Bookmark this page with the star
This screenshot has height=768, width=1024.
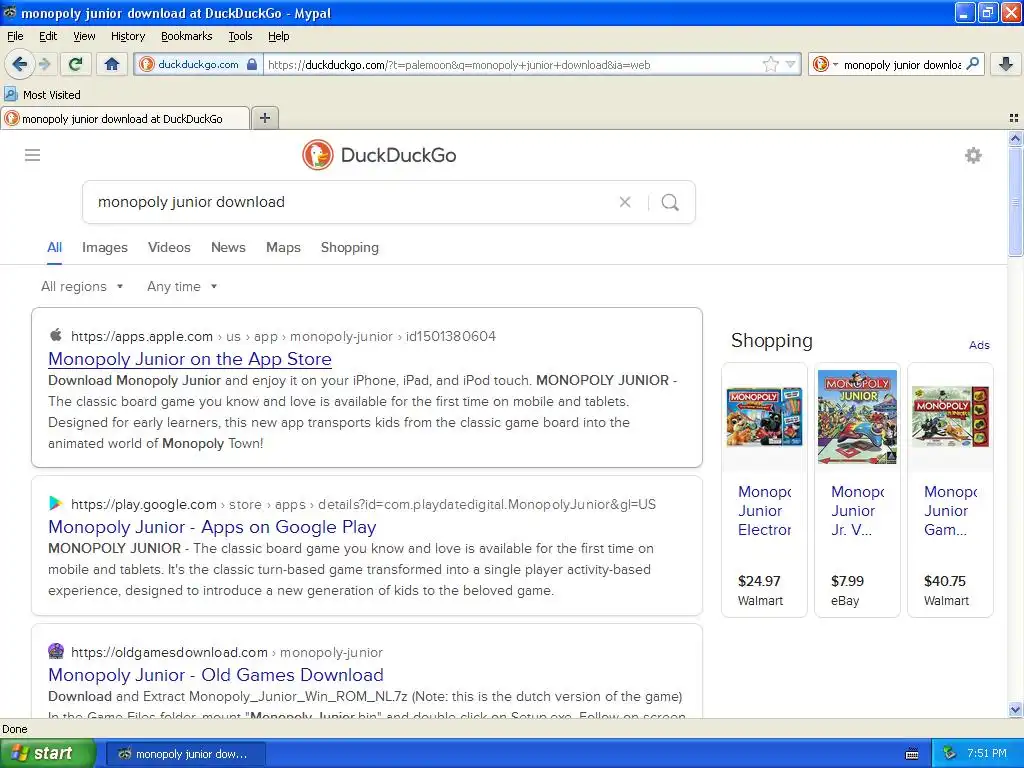pyautogui.click(x=771, y=65)
